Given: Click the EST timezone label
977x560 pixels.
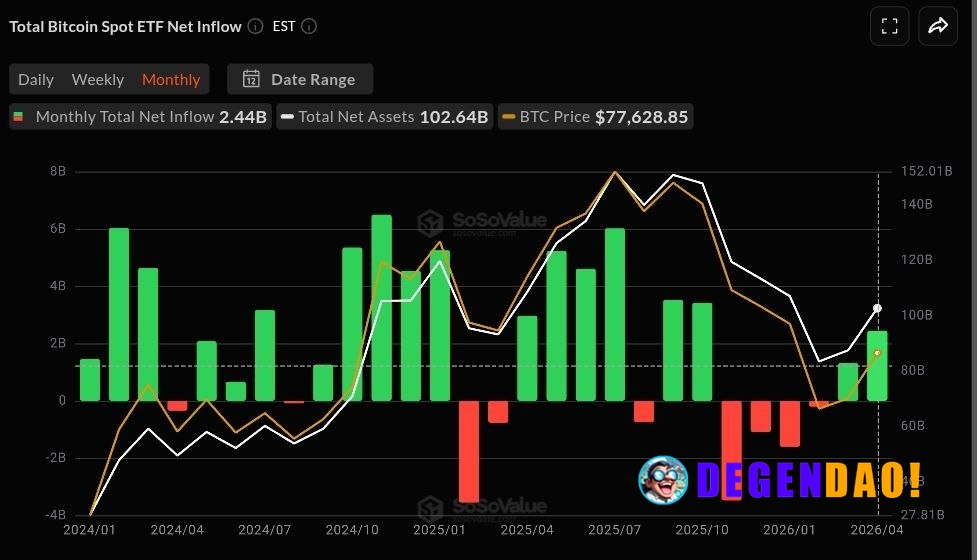Looking at the screenshot, I should tap(284, 26).
